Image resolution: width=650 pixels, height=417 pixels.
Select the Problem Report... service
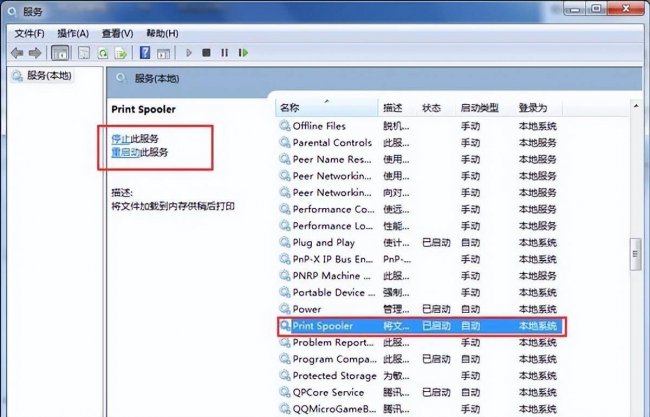pos(333,342)
